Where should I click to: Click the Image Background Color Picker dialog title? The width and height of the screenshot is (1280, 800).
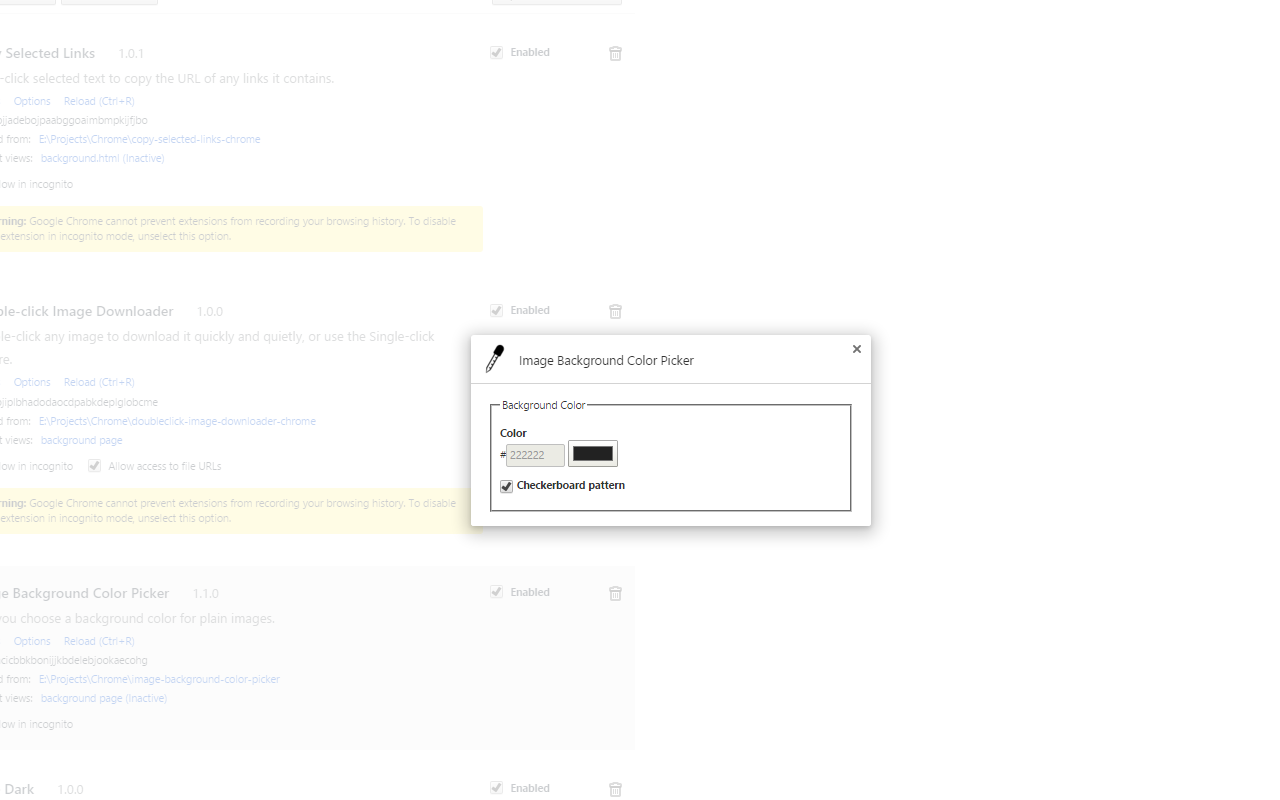[606, 360]
